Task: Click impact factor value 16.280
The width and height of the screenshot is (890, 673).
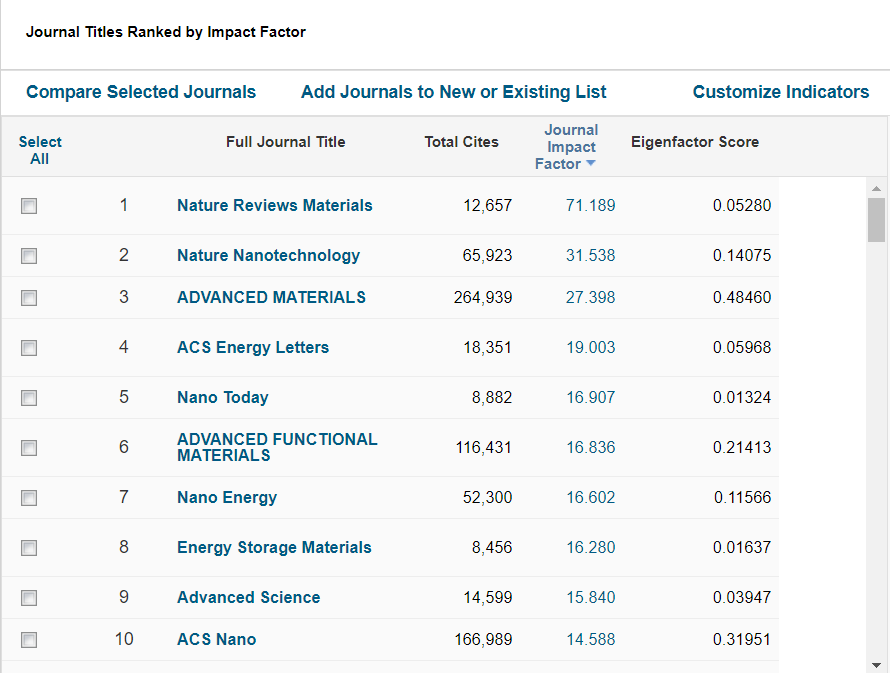Action: point(590,547)
